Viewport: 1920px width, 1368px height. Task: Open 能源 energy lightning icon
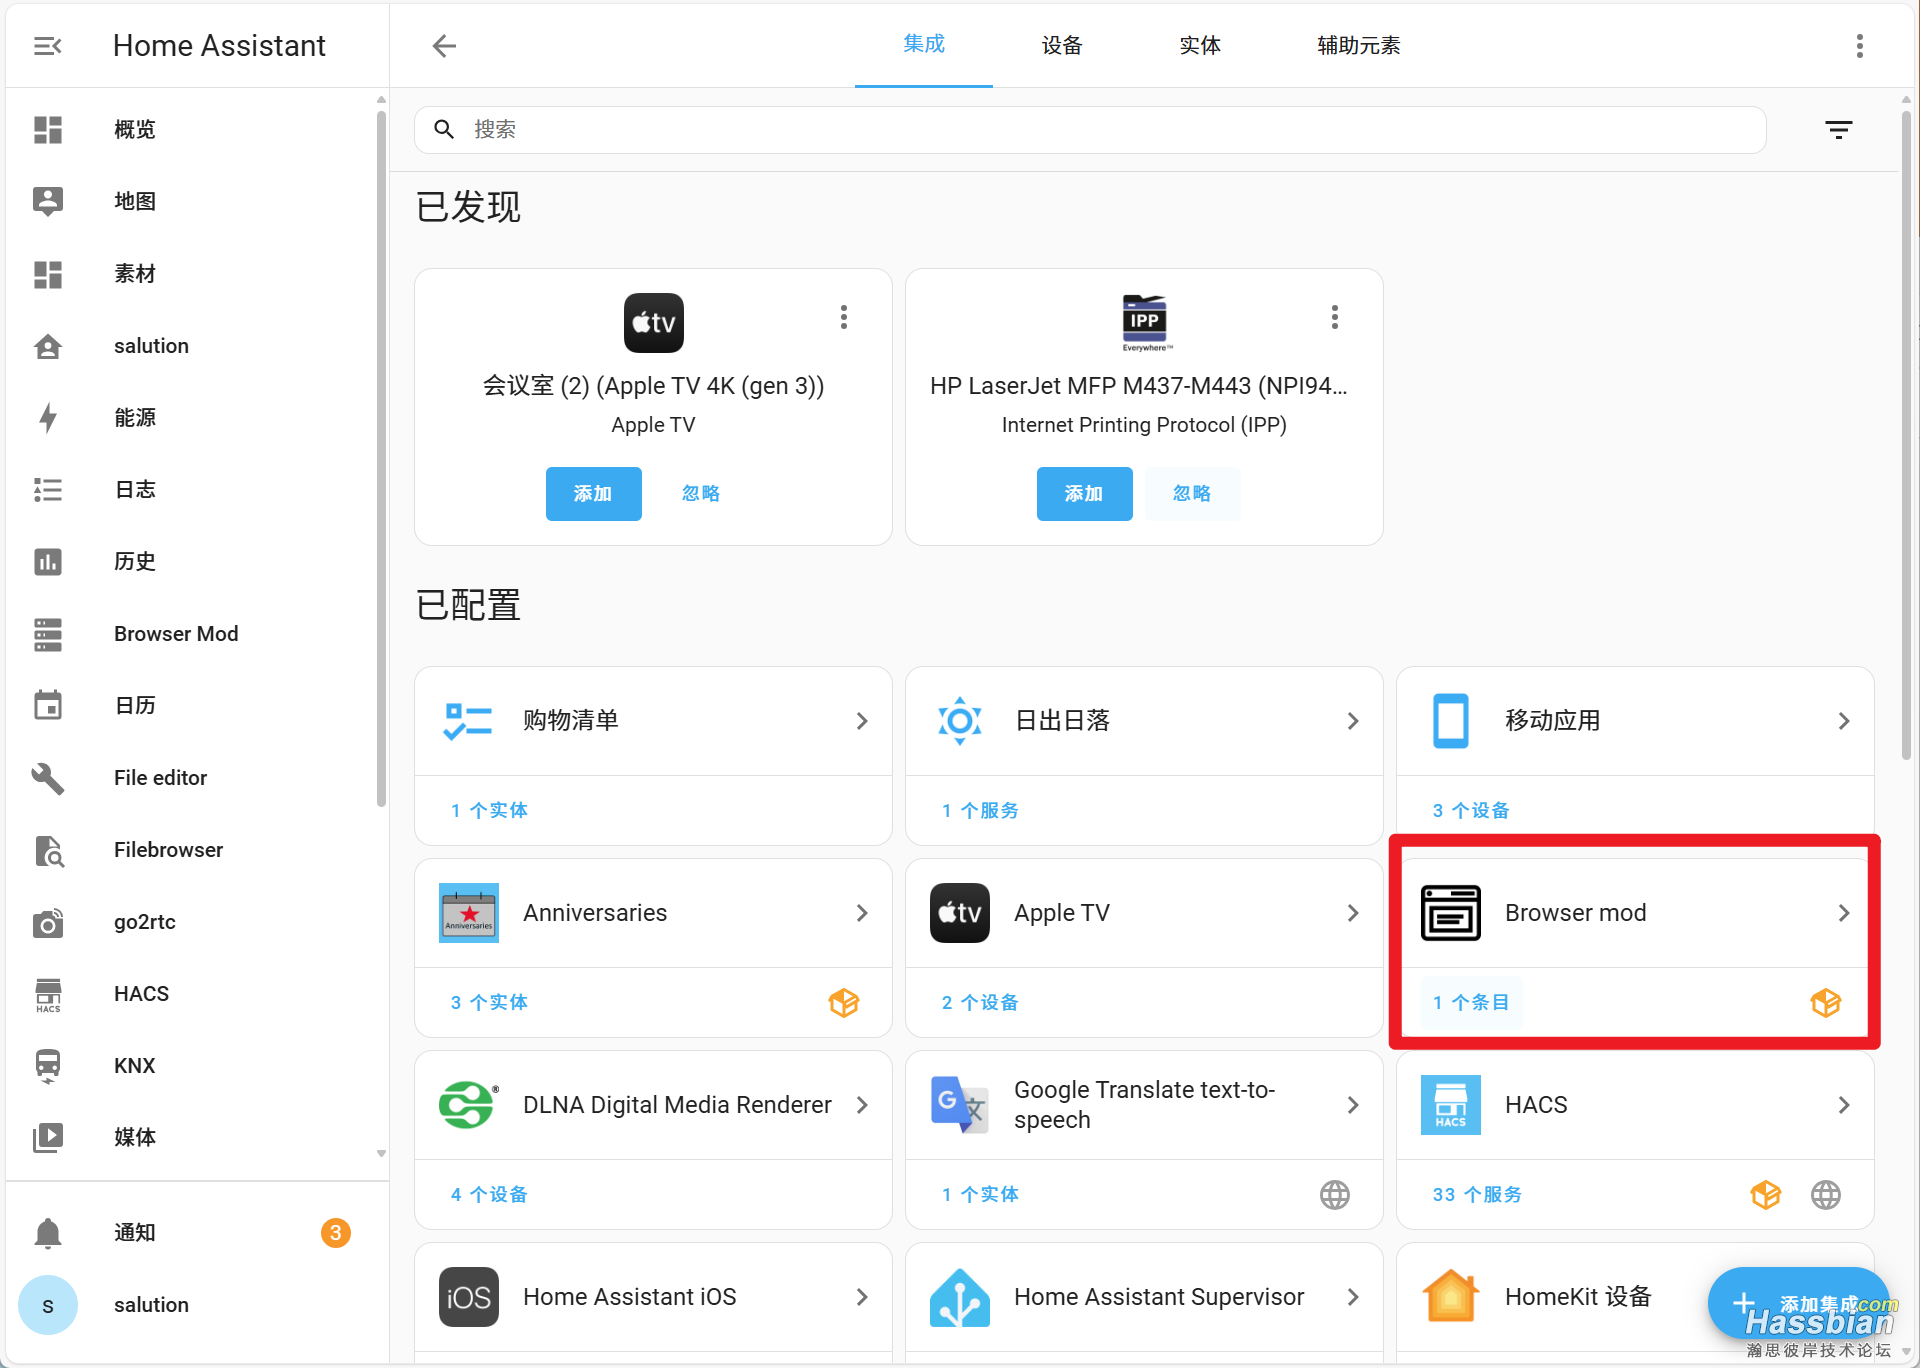(48, 418)
